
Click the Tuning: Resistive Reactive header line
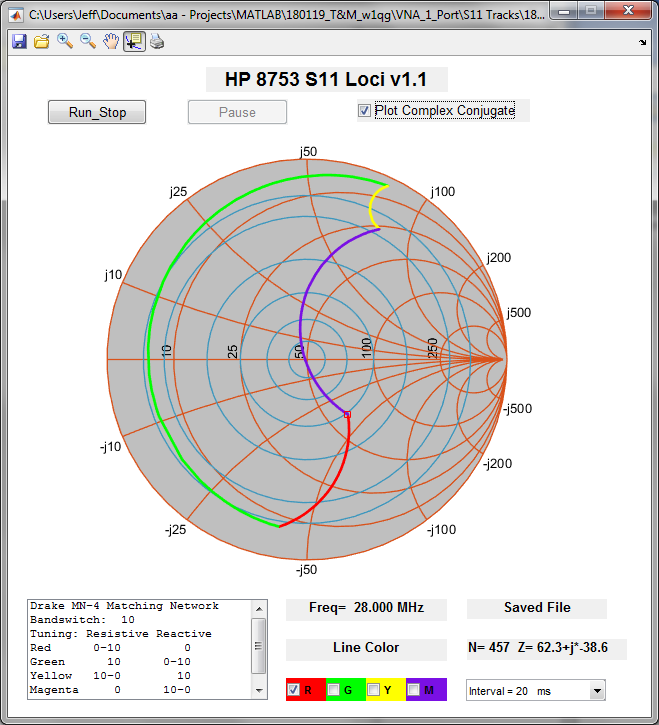point(121,633)
